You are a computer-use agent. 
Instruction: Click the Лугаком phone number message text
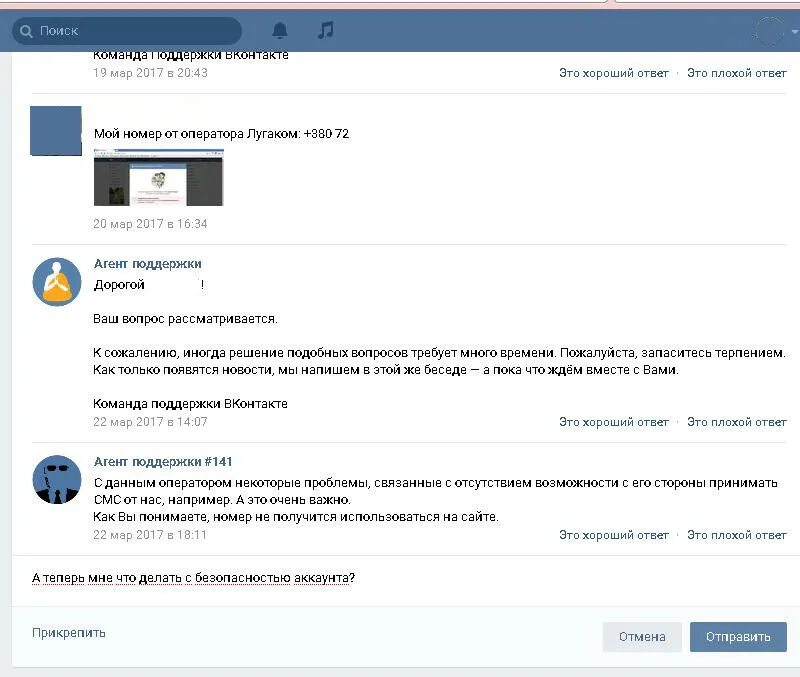(221, 134)
